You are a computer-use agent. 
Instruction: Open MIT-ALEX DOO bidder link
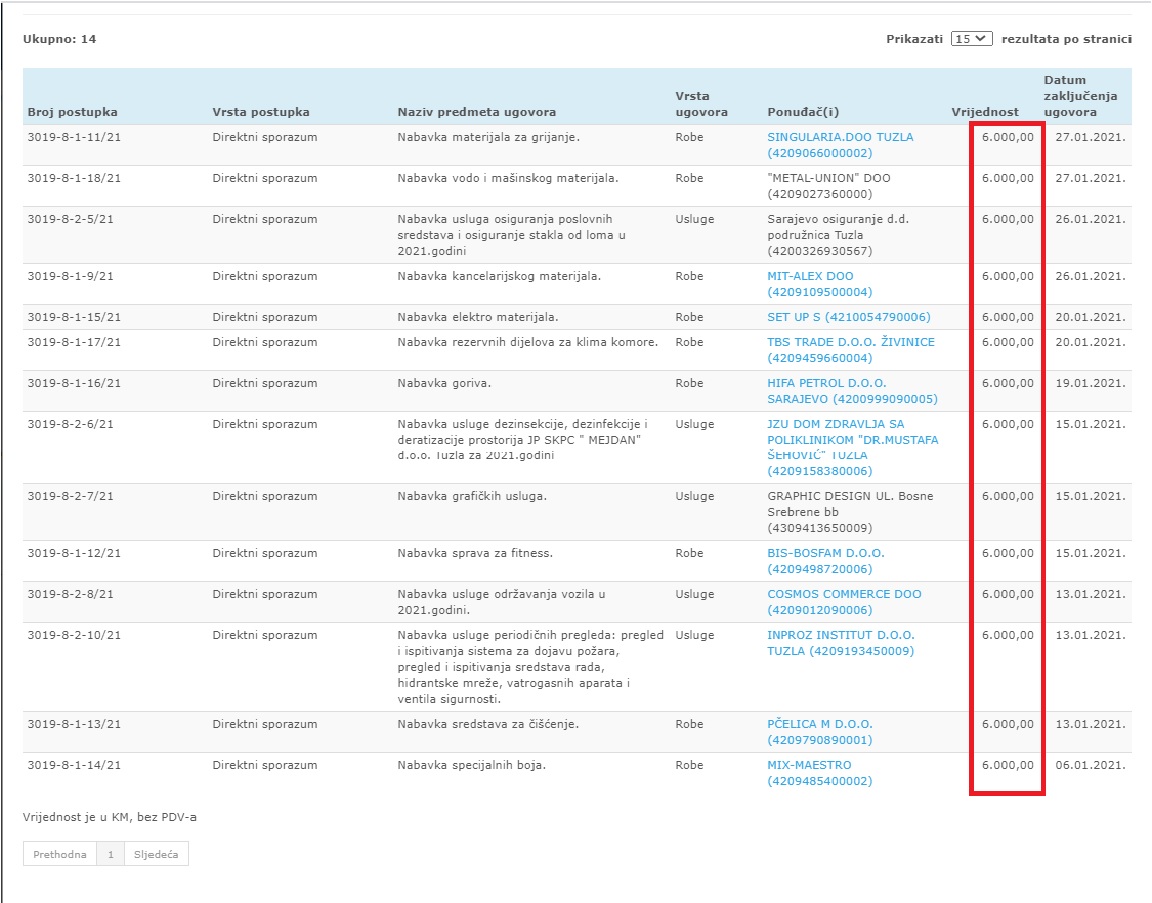(x=819, y=284)
